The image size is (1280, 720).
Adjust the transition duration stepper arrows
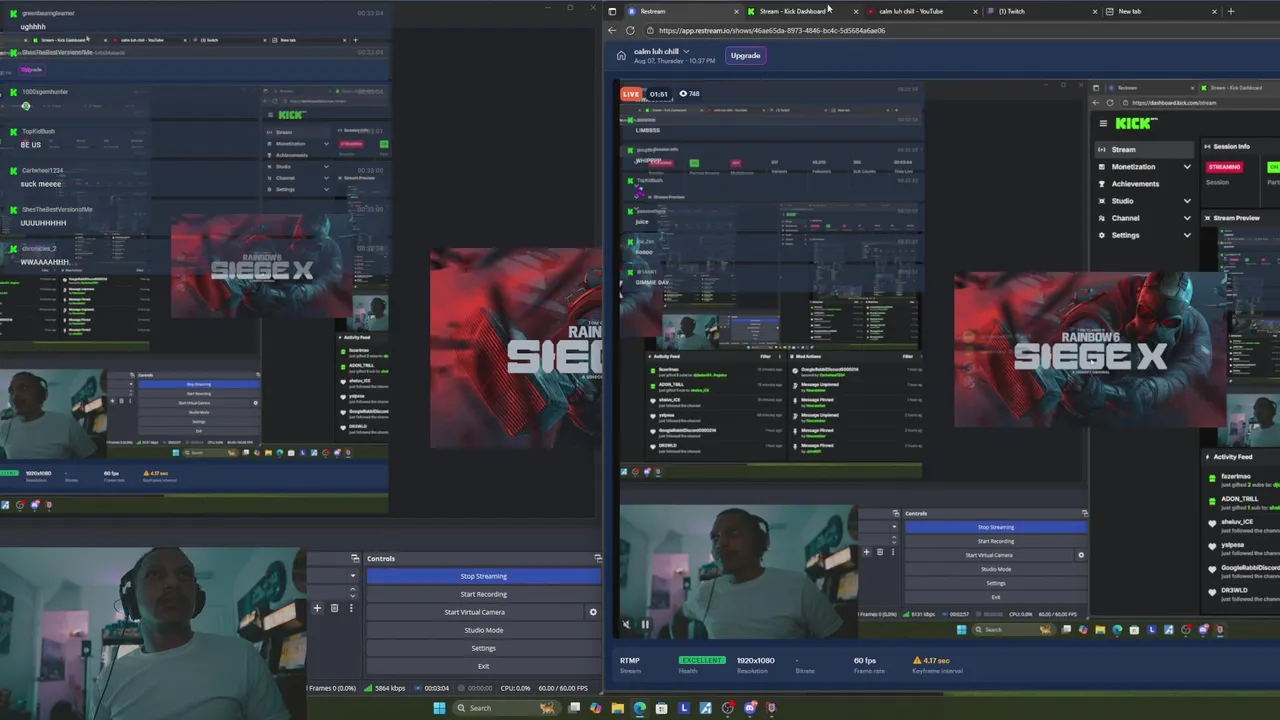(x=353, y=592)
